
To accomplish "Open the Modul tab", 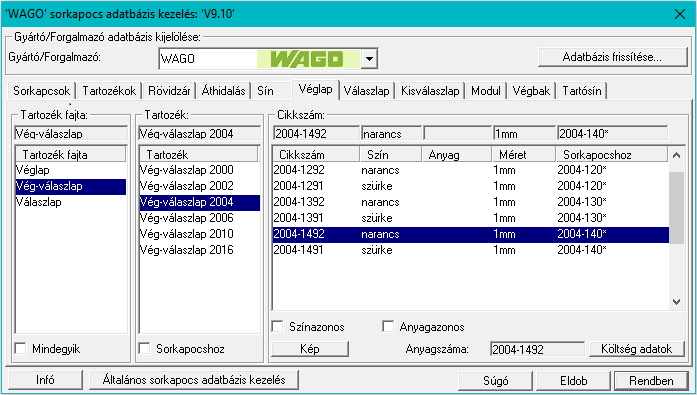I will 486,91.
